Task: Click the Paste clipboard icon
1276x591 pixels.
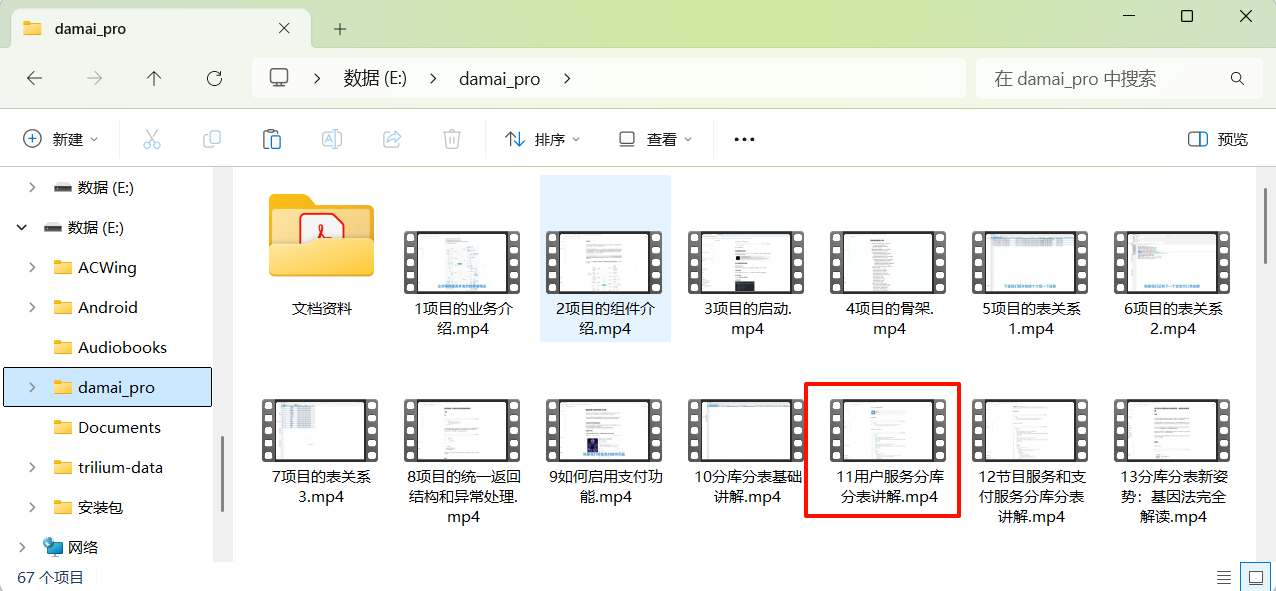Action: pos(272,139)
